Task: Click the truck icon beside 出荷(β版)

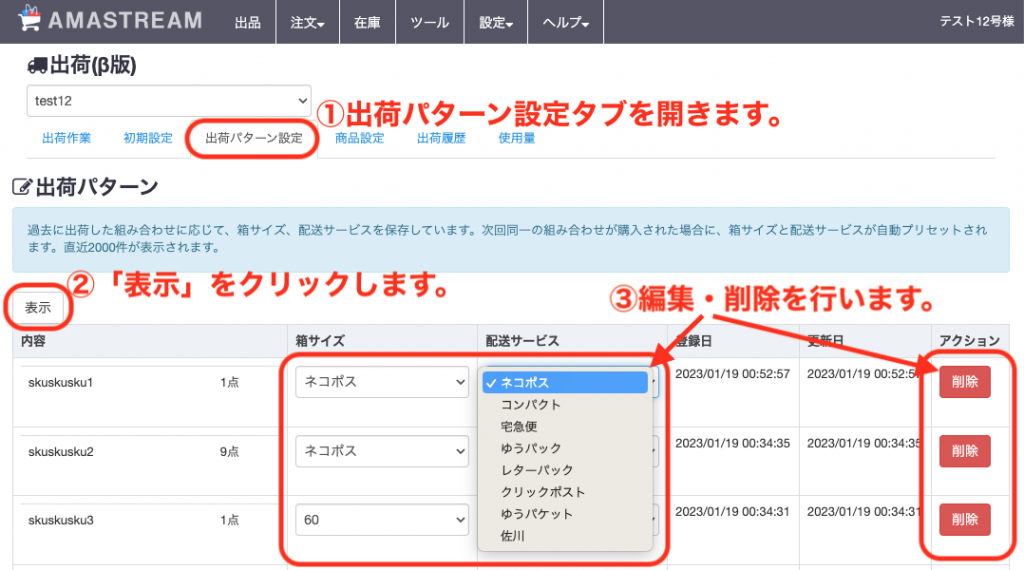Action: 37,65
